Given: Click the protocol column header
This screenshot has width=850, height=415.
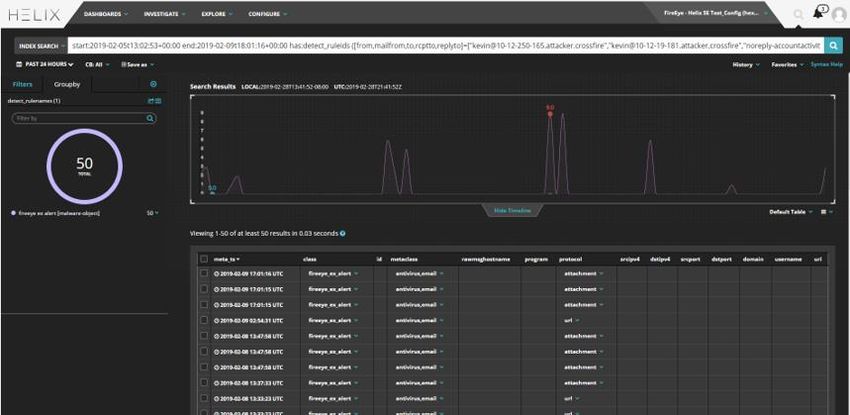Looking at the screenshot, I should pyautogui.click(x=570, y=260).
